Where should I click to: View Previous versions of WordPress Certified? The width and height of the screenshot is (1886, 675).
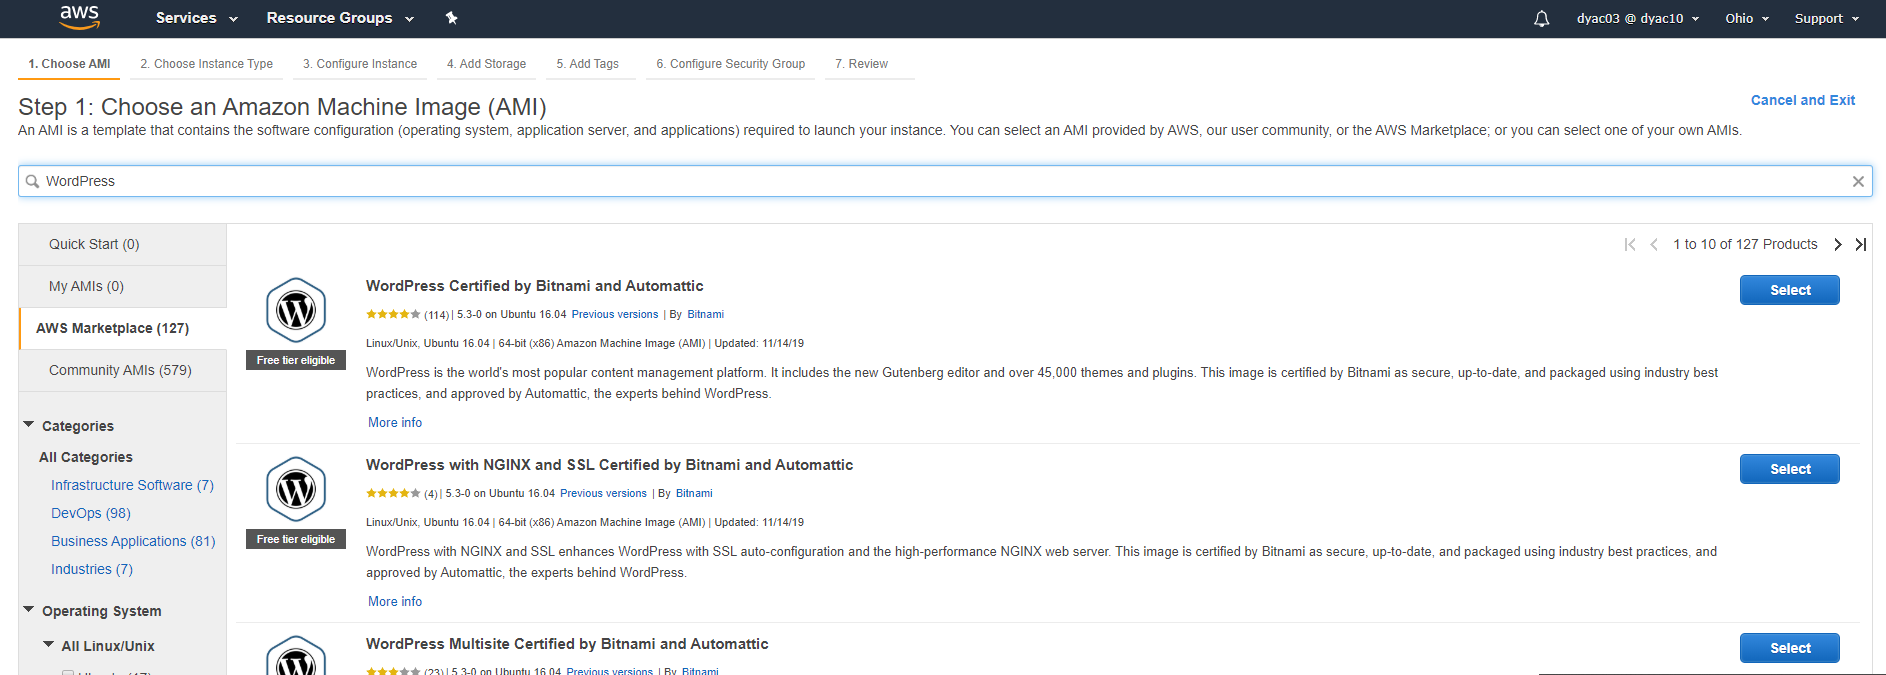[x=615, y=314]
